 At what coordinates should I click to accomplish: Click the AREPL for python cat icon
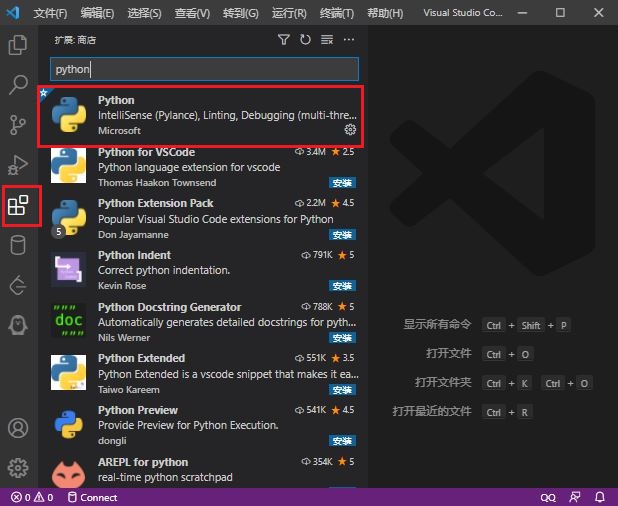[x=69, y=473]
